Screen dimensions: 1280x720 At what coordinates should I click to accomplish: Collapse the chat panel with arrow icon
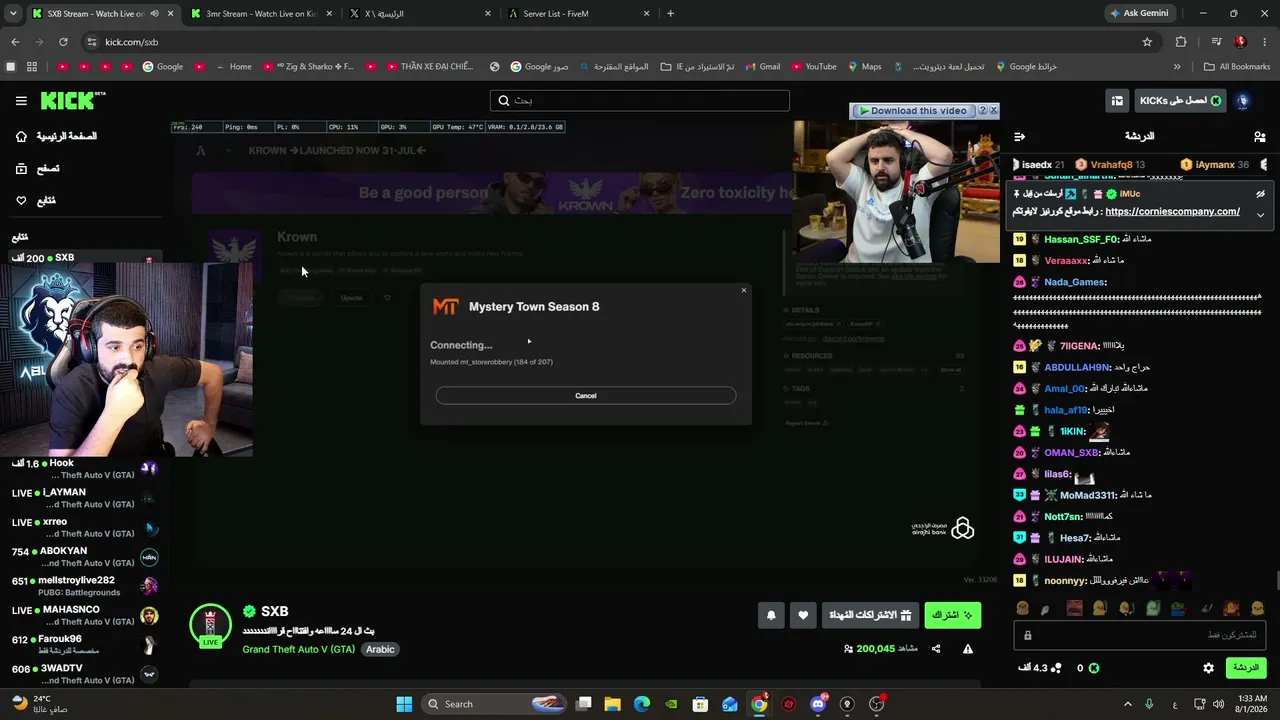pos(1019,136)
